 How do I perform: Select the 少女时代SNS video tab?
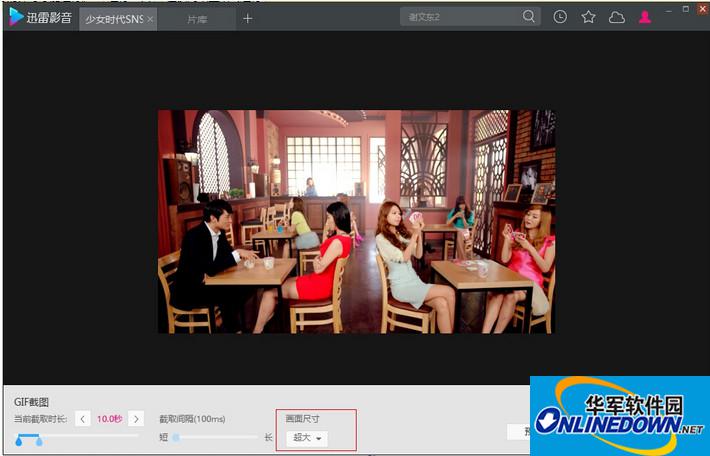[x=112, y=19]
